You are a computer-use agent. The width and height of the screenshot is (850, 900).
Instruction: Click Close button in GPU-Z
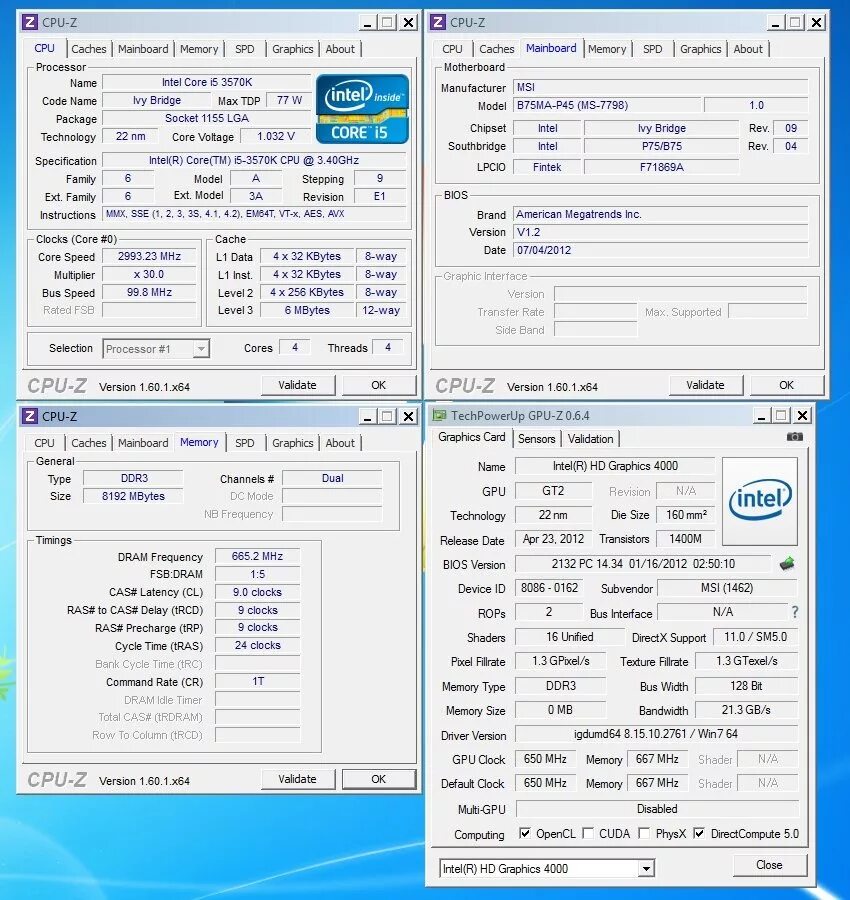tap(770, 865)
